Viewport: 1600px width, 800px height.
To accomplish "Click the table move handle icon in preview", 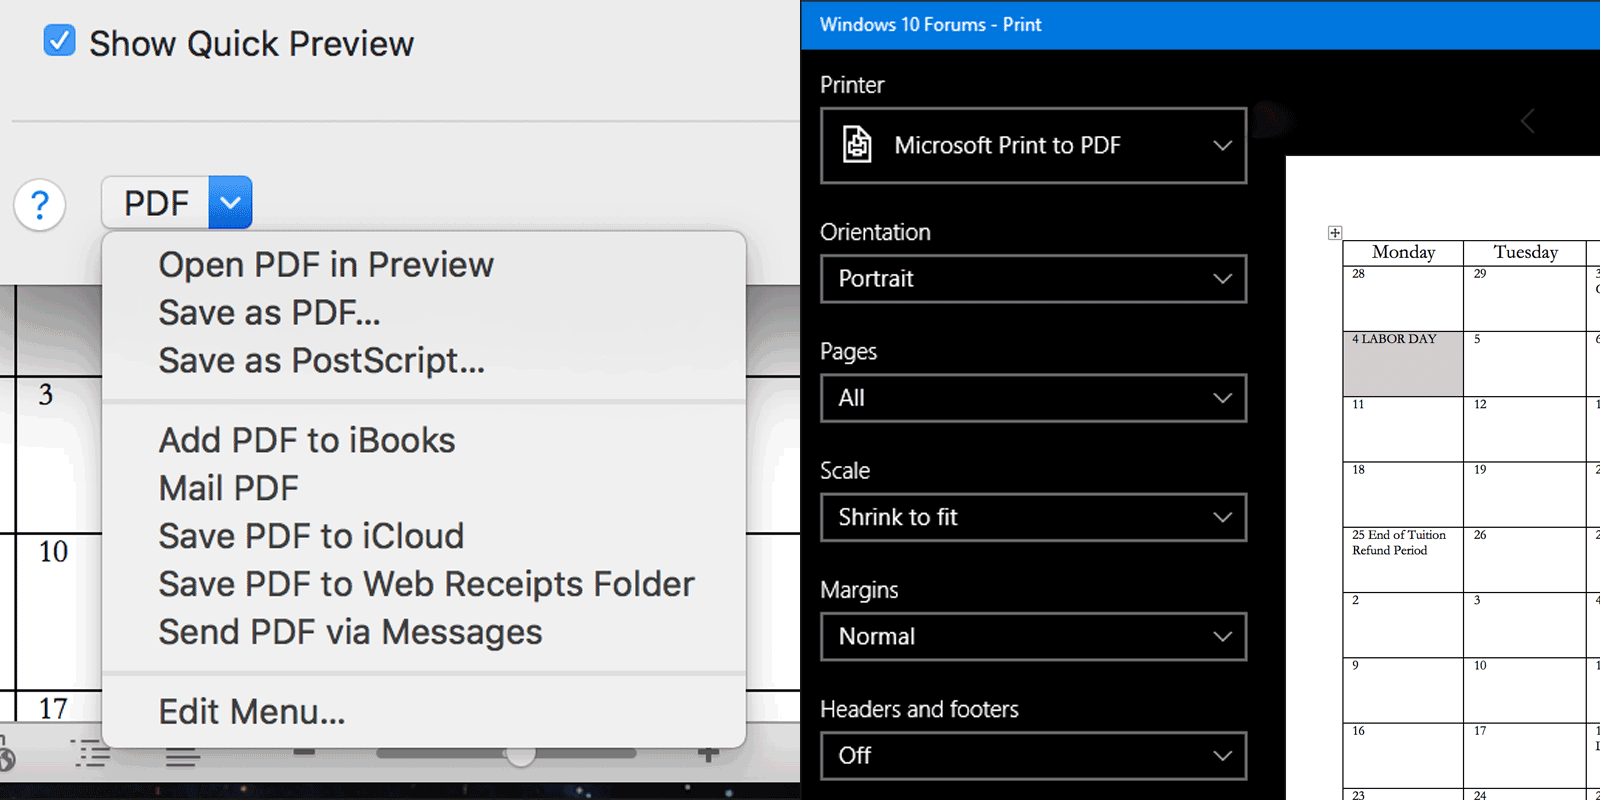I will click(x=1334, y=233).
